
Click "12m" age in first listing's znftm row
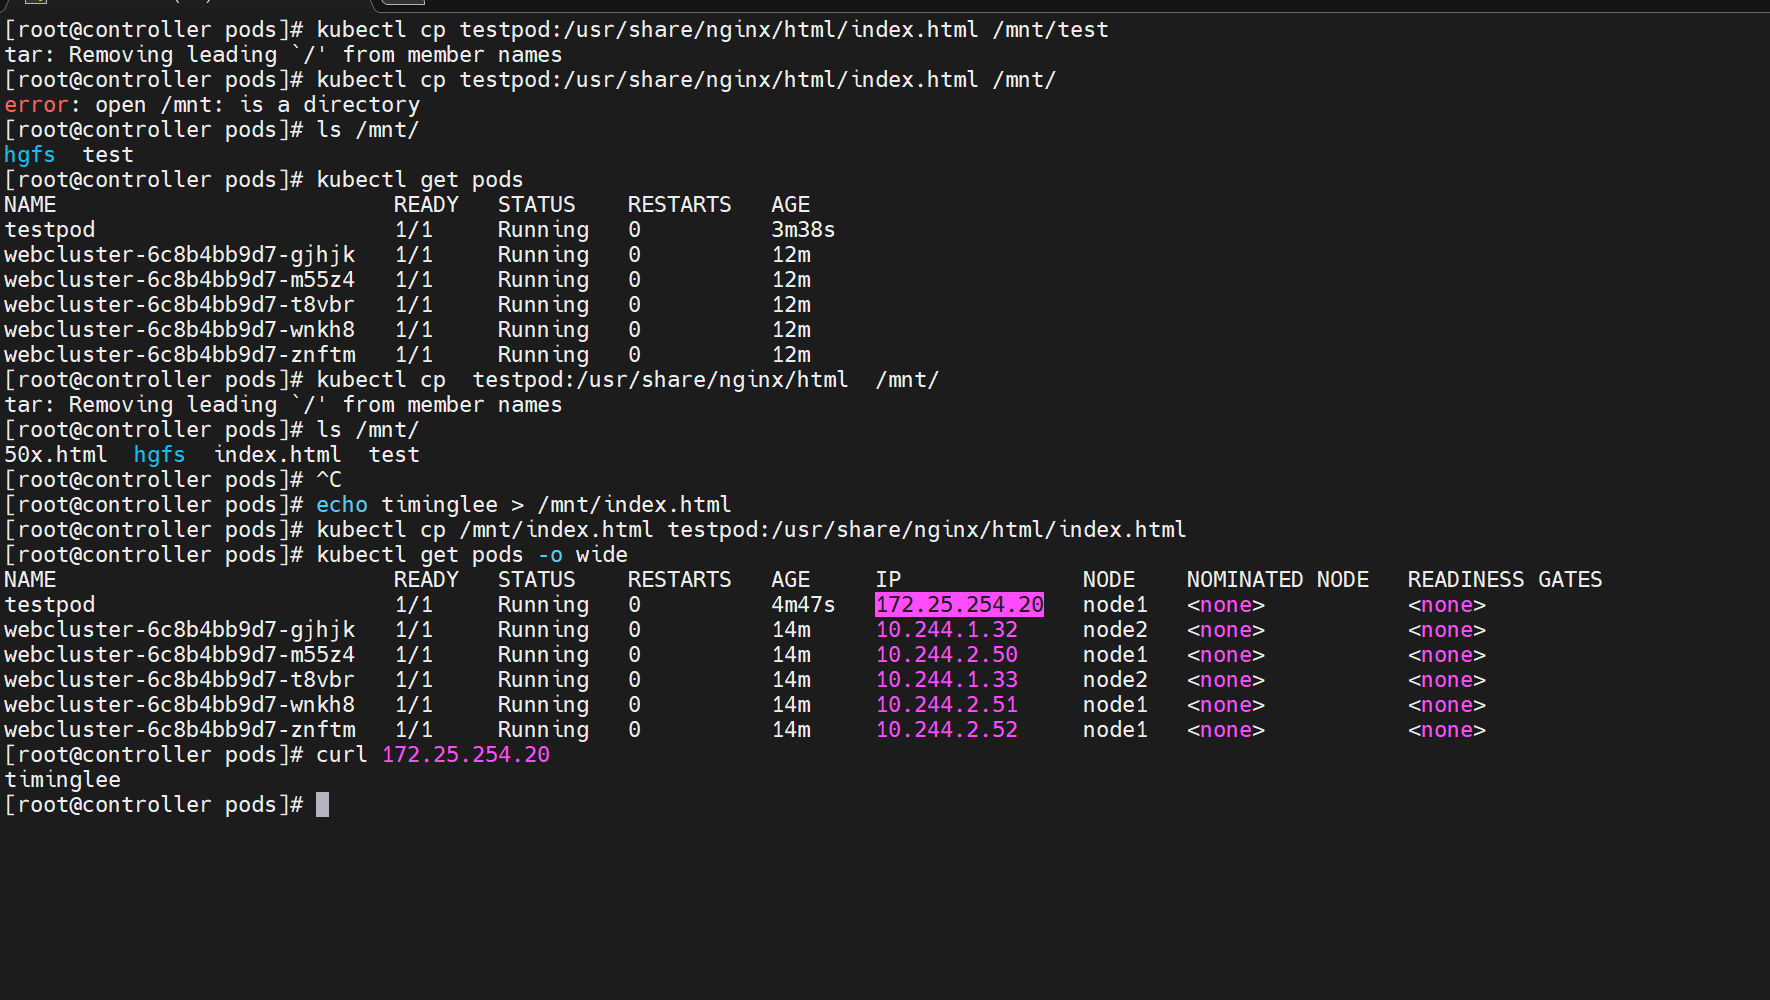[791, 355]
